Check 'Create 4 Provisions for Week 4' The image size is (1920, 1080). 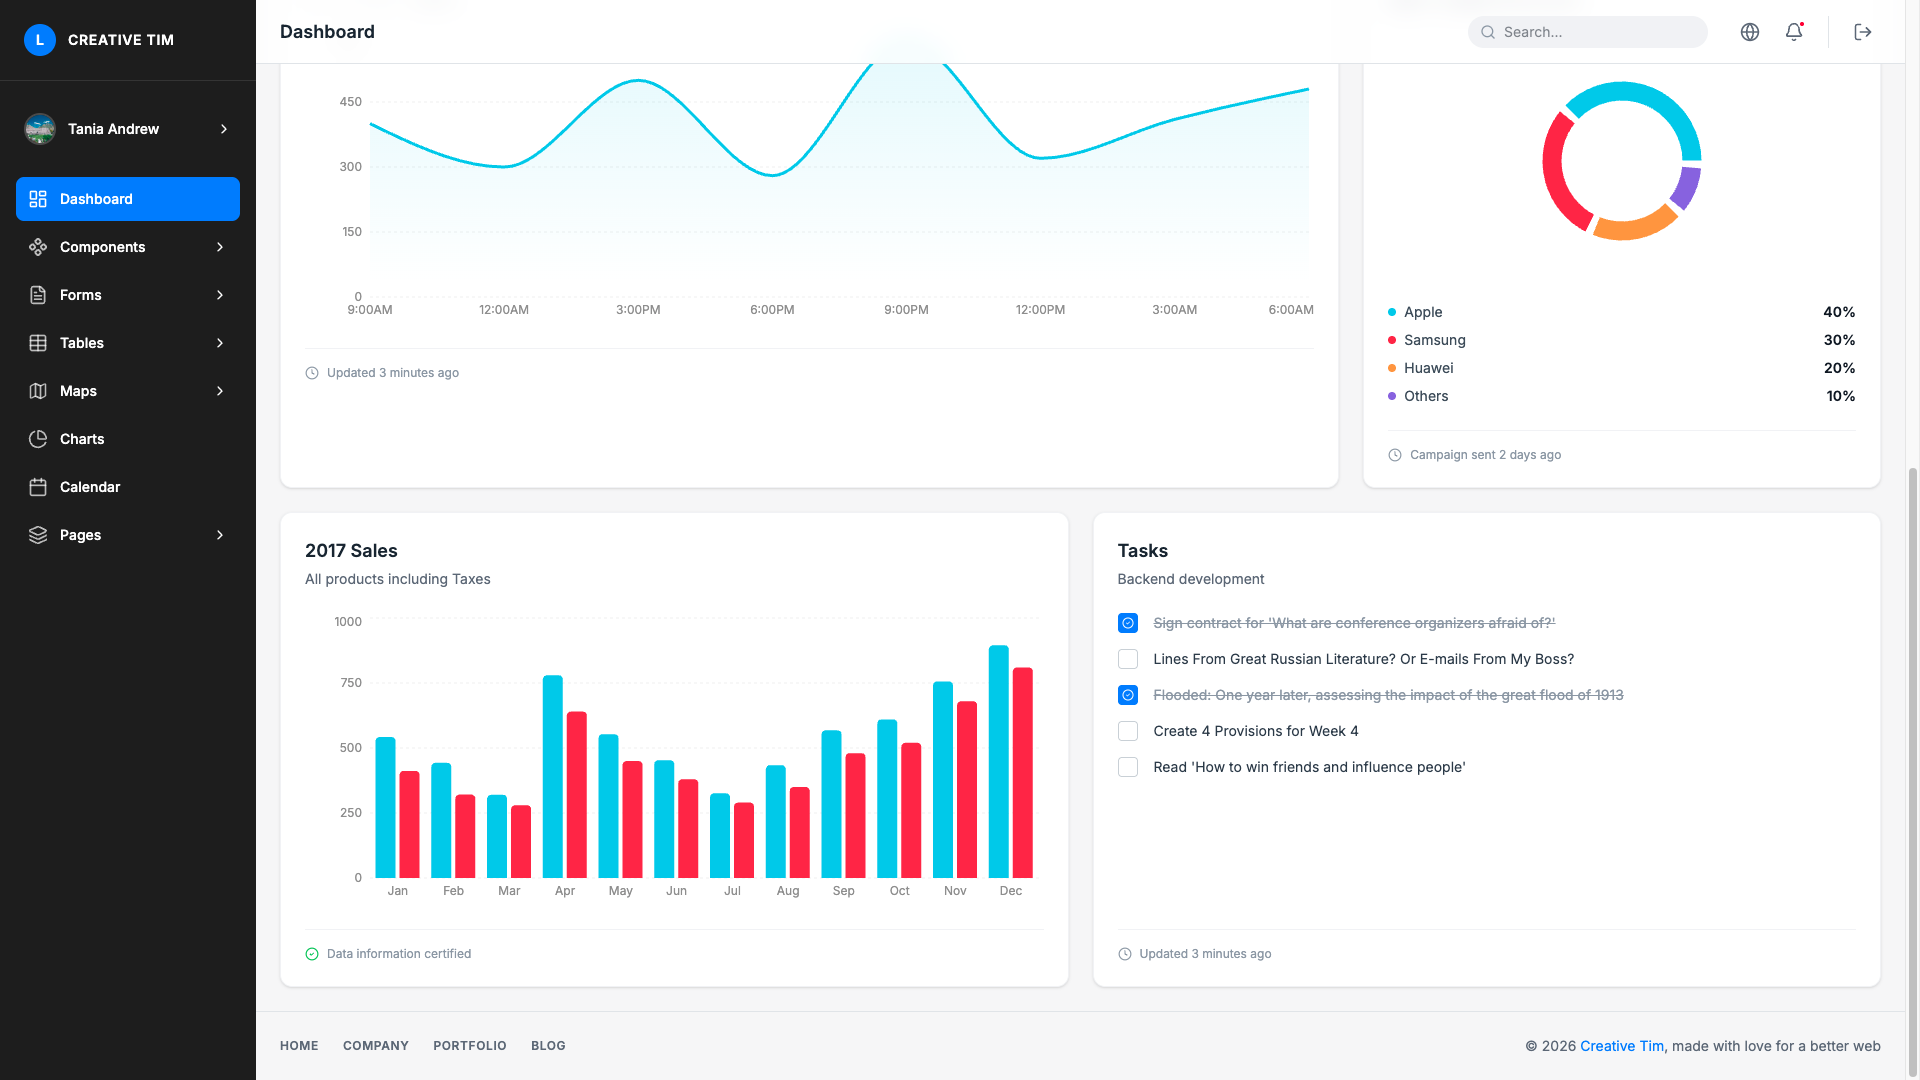pos(1128,731)
